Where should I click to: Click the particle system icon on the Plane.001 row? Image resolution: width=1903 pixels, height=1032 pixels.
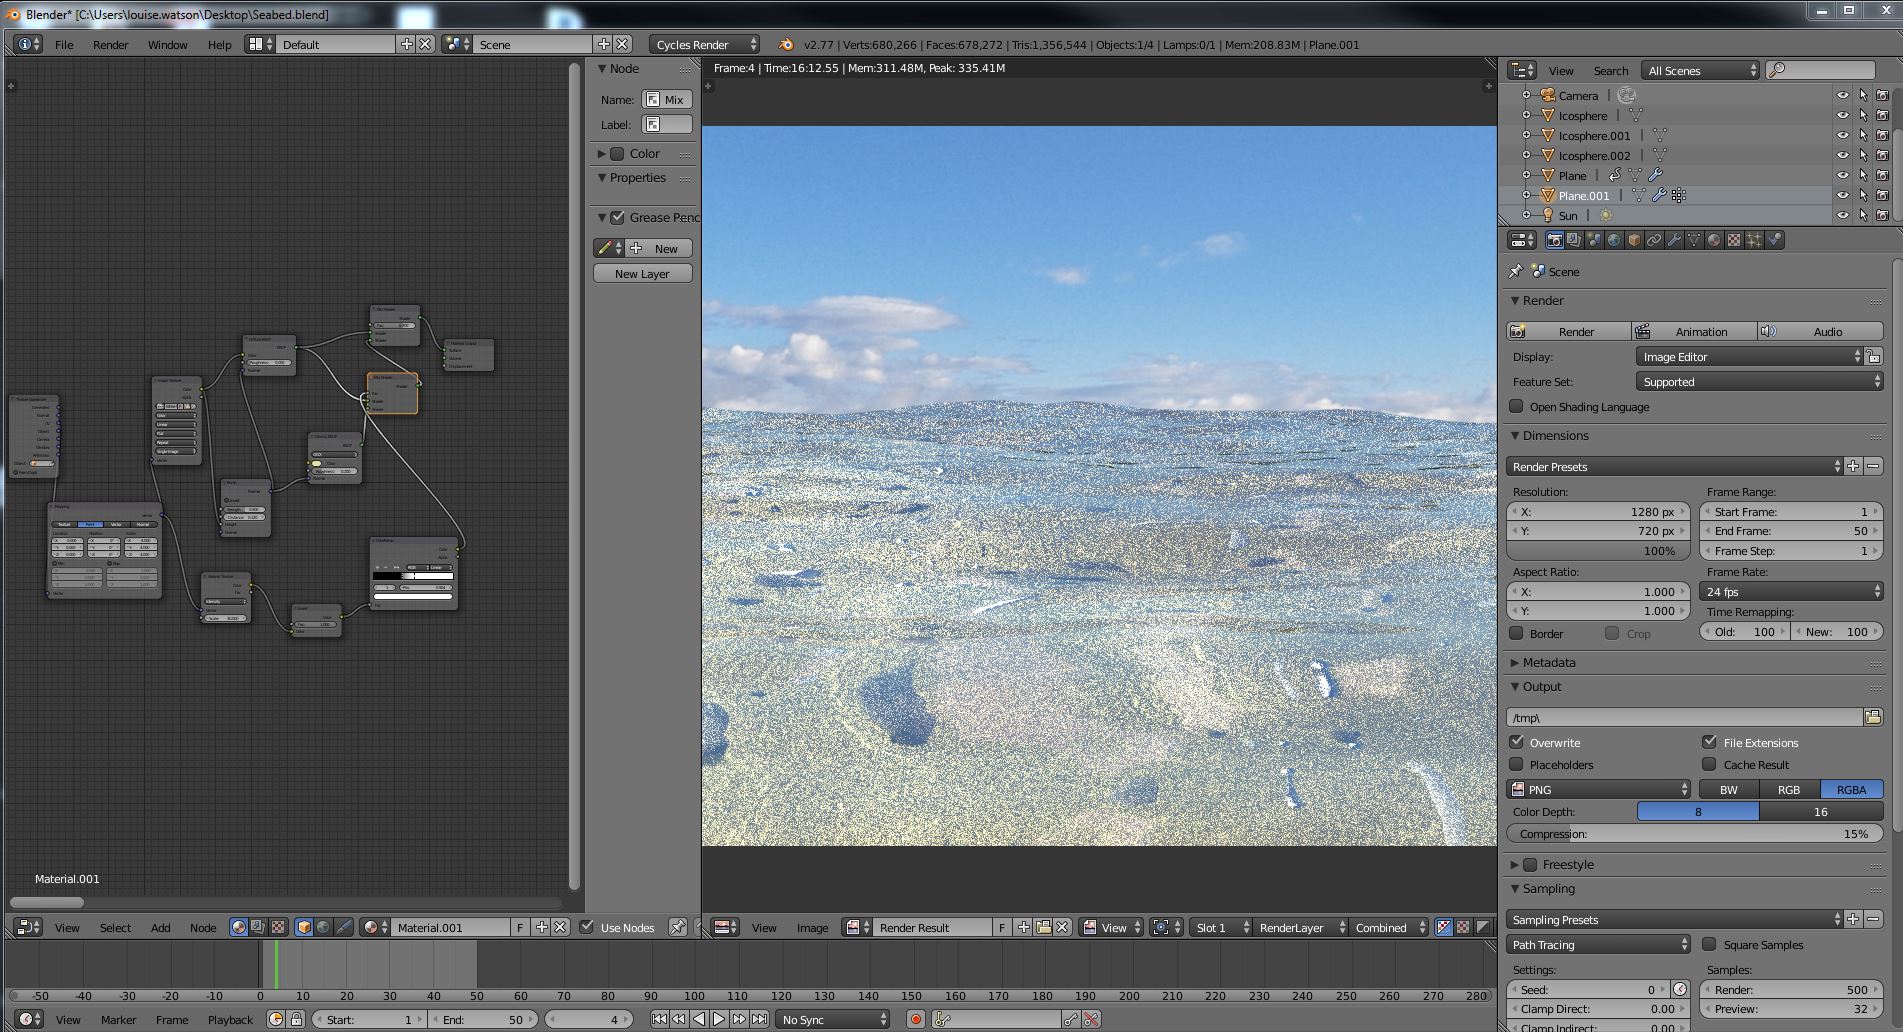tap(1679, 195)
